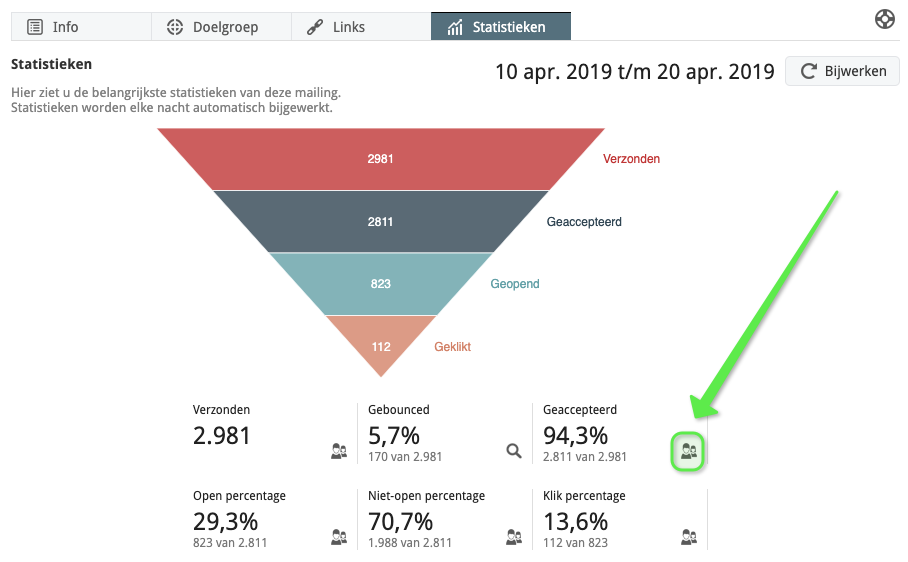The width and height of the screenshot is (908, 562).
Task: Click the red Verzonden funnel segment
Action: [381, 159]
